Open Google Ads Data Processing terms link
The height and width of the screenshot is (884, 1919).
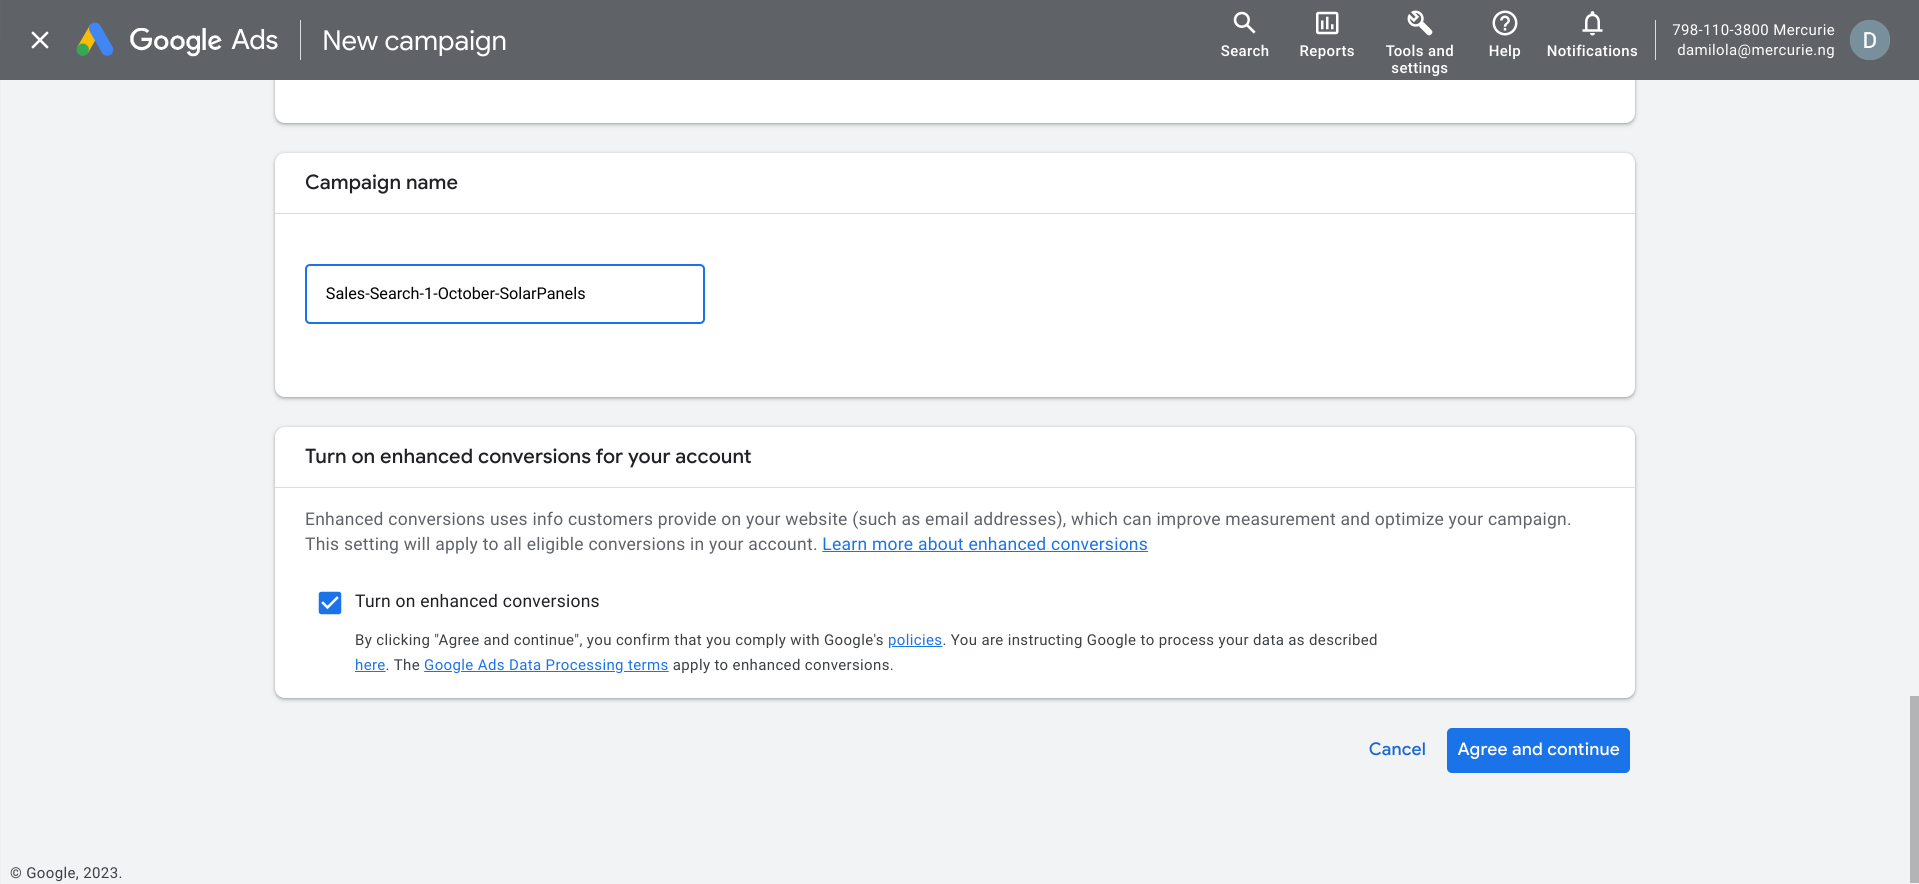(x=545, y=665)
